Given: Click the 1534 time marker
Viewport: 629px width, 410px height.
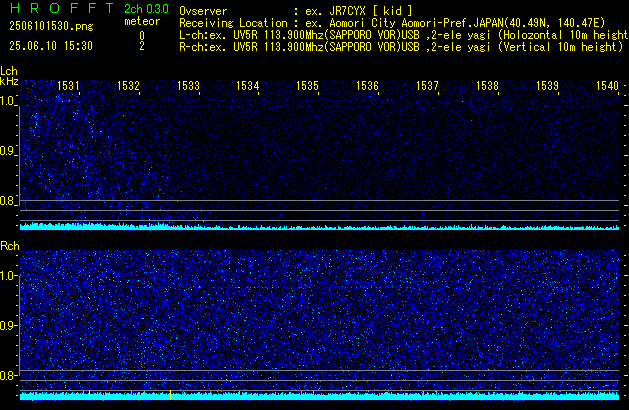Looking at the screenshot, I should [x=248, y=86].
